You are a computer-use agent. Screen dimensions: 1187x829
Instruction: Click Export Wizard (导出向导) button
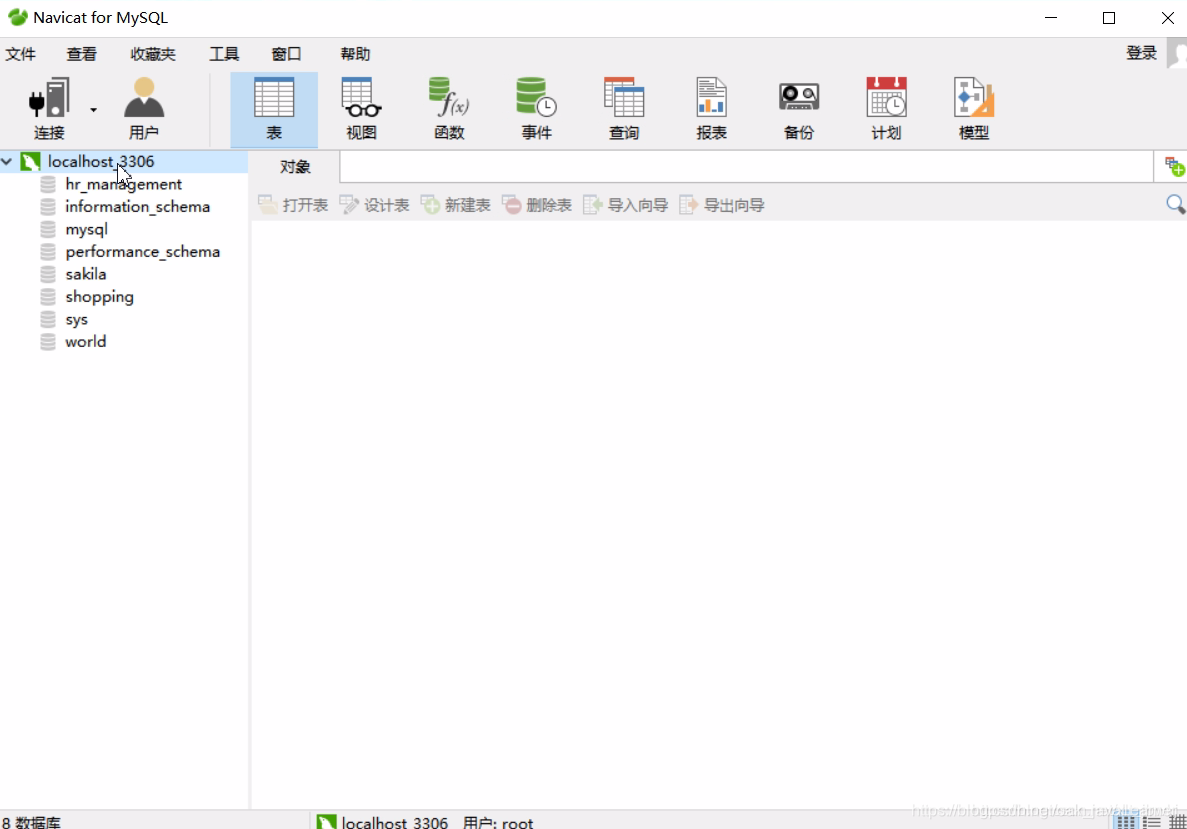click(x=722, y=205)
